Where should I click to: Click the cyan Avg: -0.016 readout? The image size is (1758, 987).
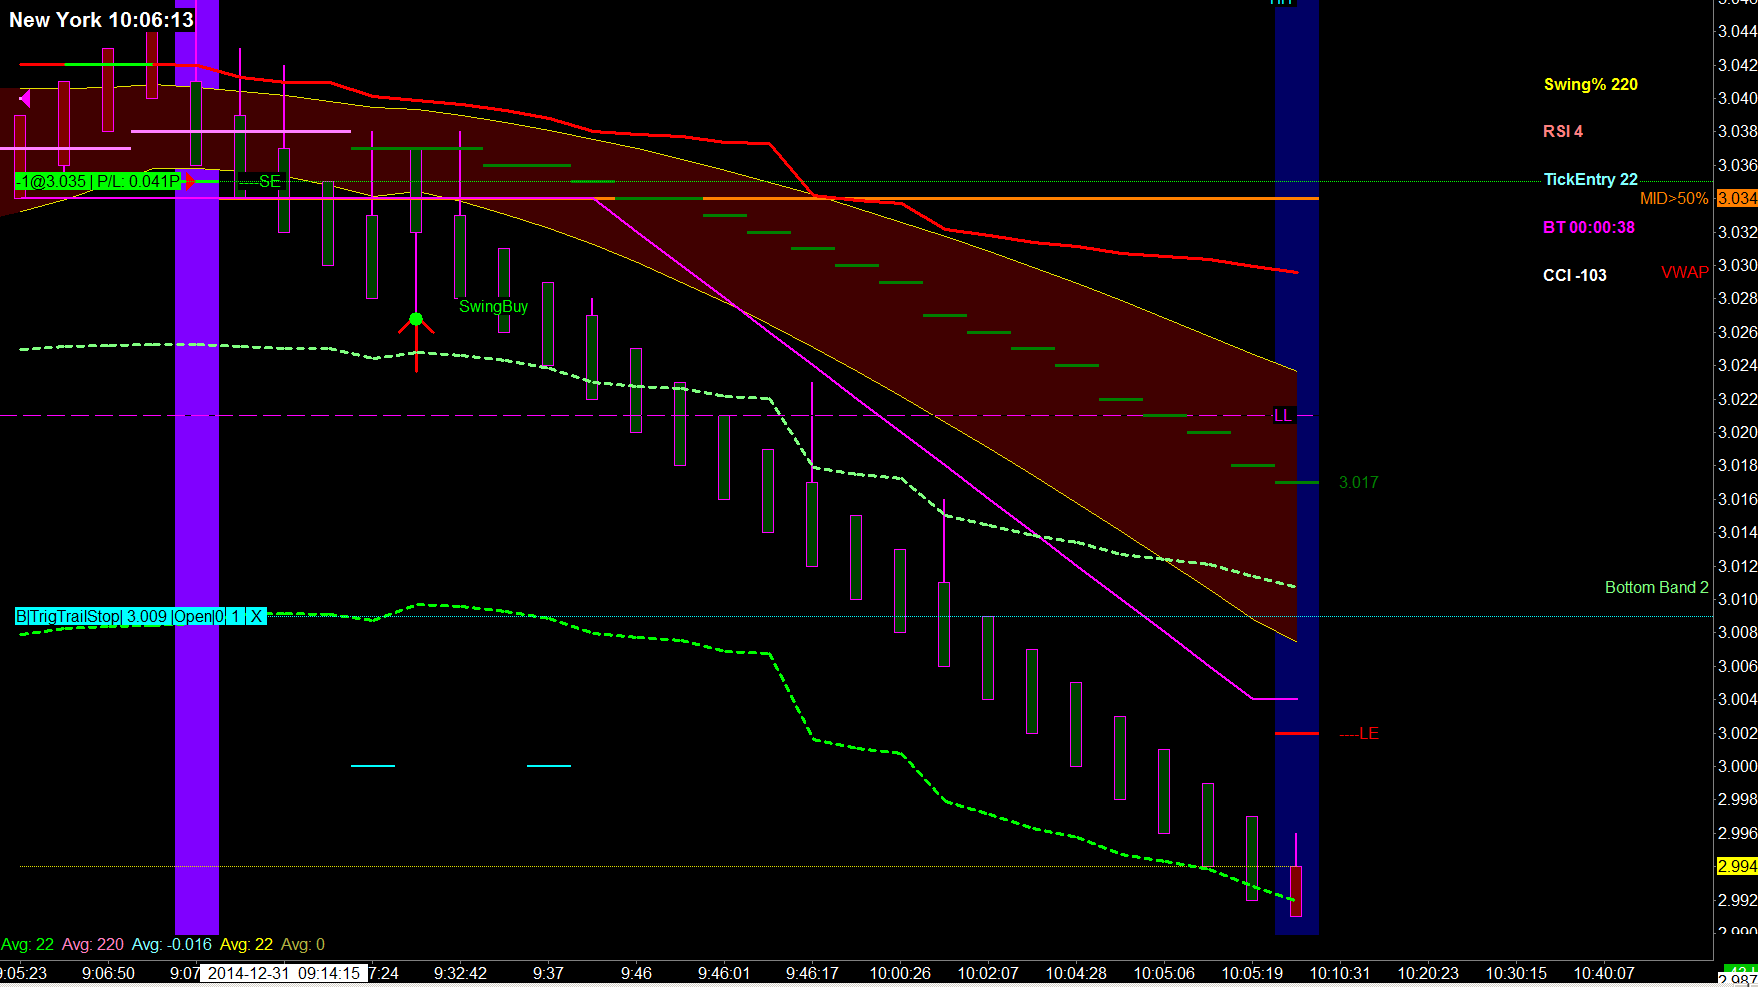click(x=172, y=944)
